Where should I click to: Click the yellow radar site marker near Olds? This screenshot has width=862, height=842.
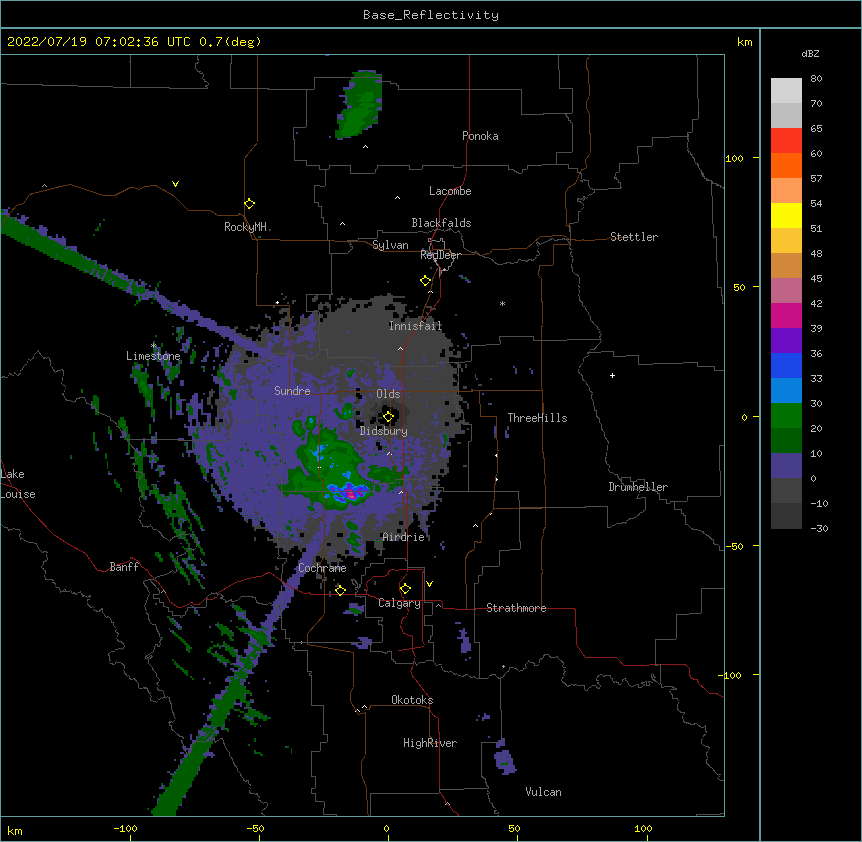pos(388,417)
